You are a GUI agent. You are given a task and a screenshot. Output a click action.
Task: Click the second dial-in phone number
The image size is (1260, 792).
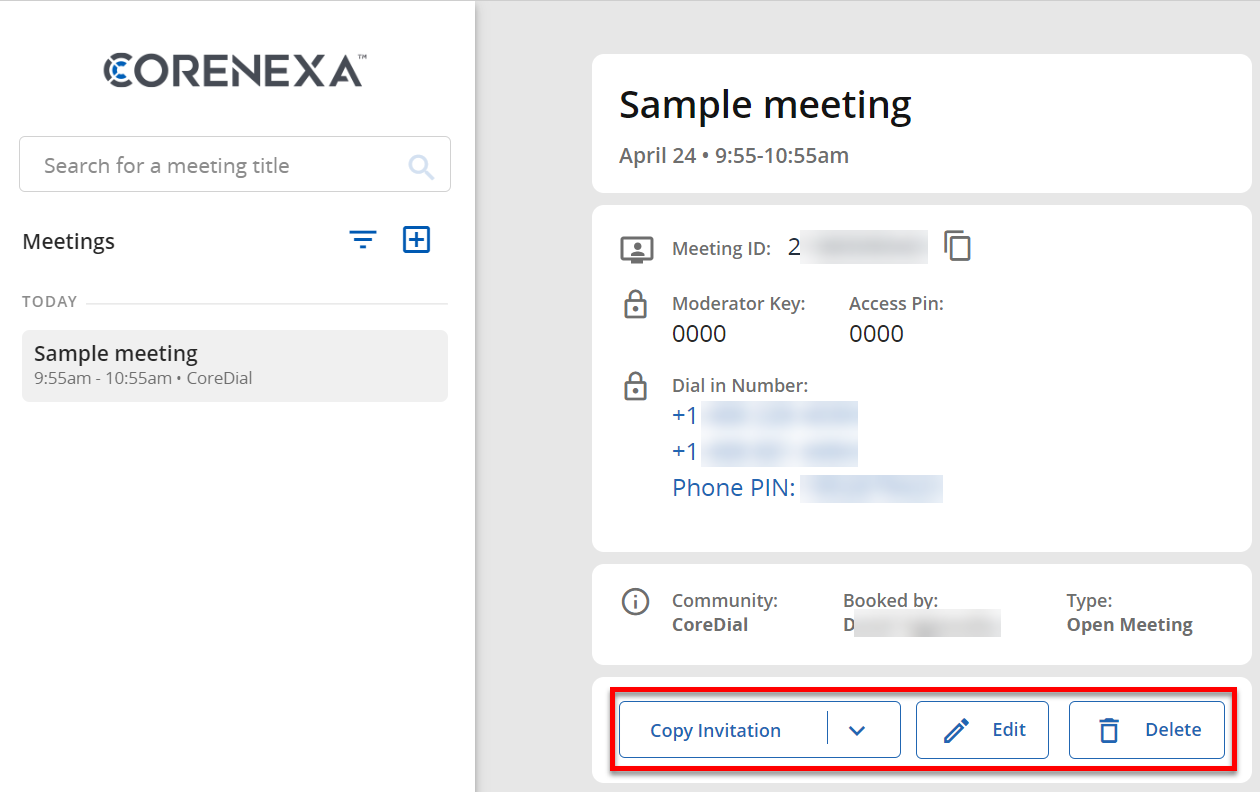[765, 452]
